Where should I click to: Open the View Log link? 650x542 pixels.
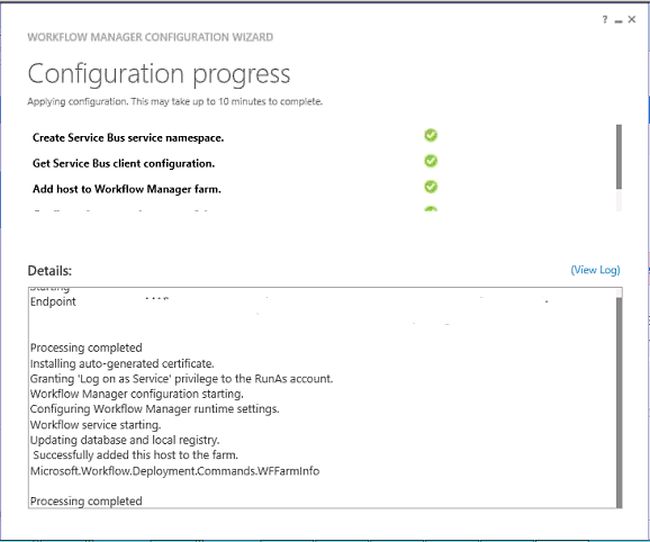pos(595,270)
